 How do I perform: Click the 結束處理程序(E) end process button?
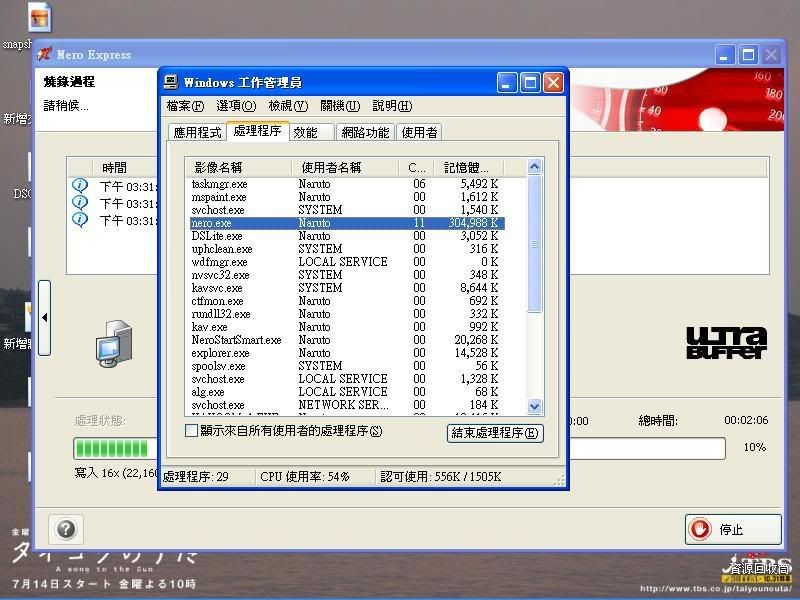pos(495,433)
